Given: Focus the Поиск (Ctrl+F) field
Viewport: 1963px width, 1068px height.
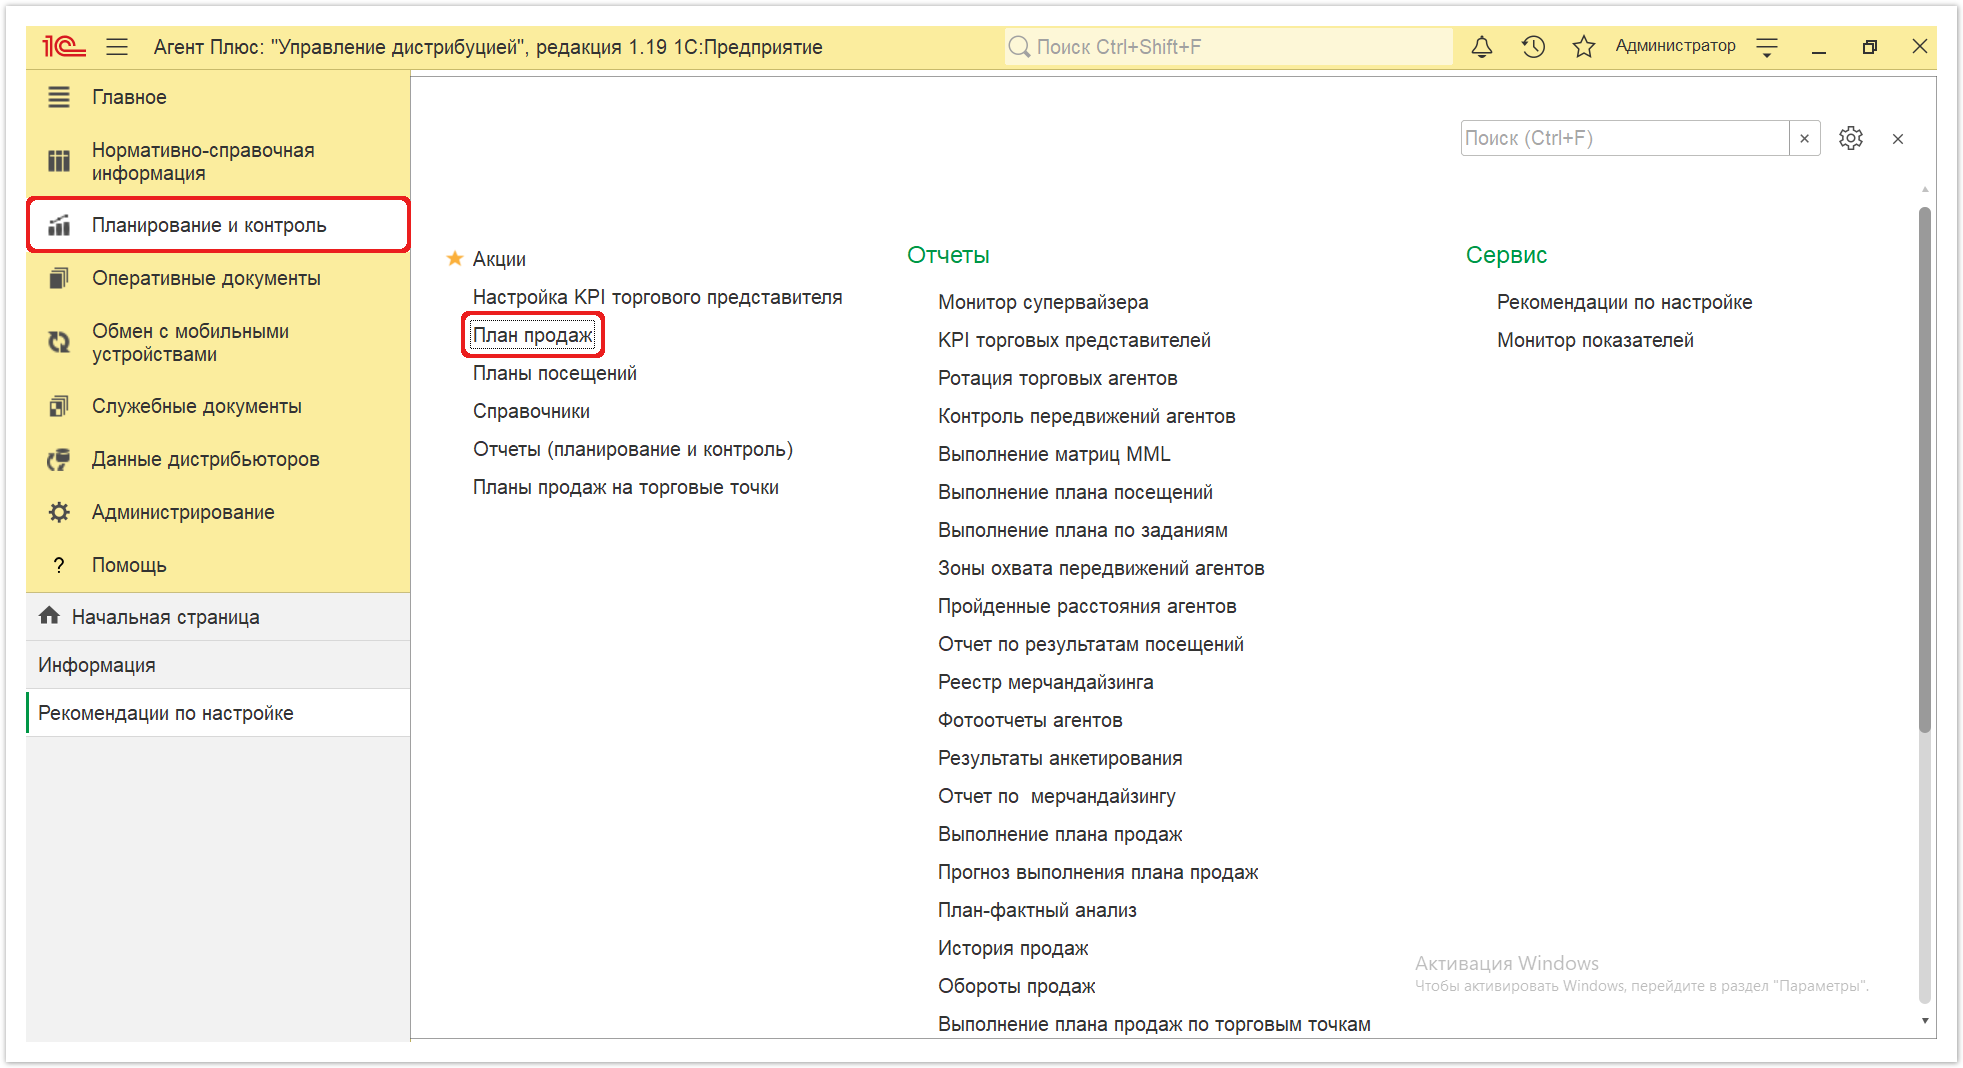Looking at the screenshot, I should coord(1624,138).
